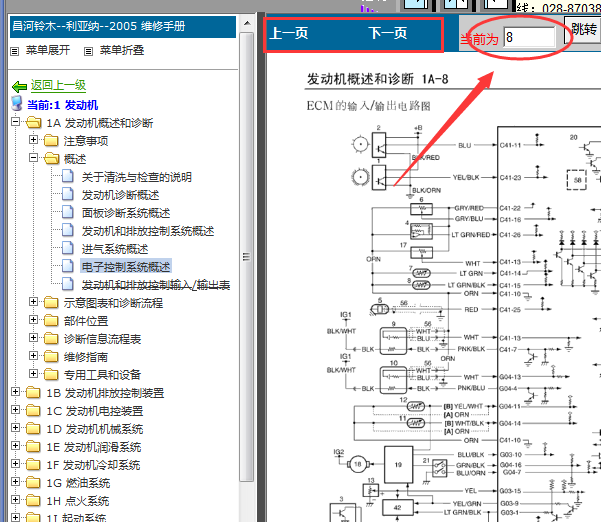The image size is (601, 522).
Task: Click the 1H folder icon
Action: pos(34,501)
